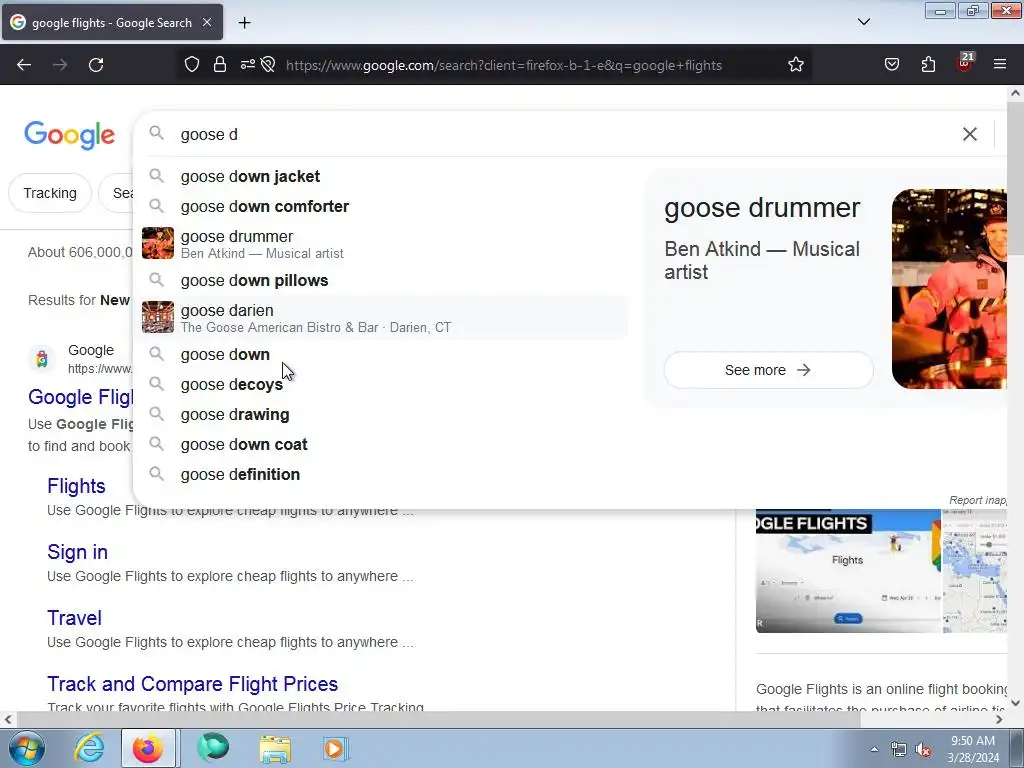Click the Google logo
This screenshot has width=1024, height=768.
pos(70,136)
